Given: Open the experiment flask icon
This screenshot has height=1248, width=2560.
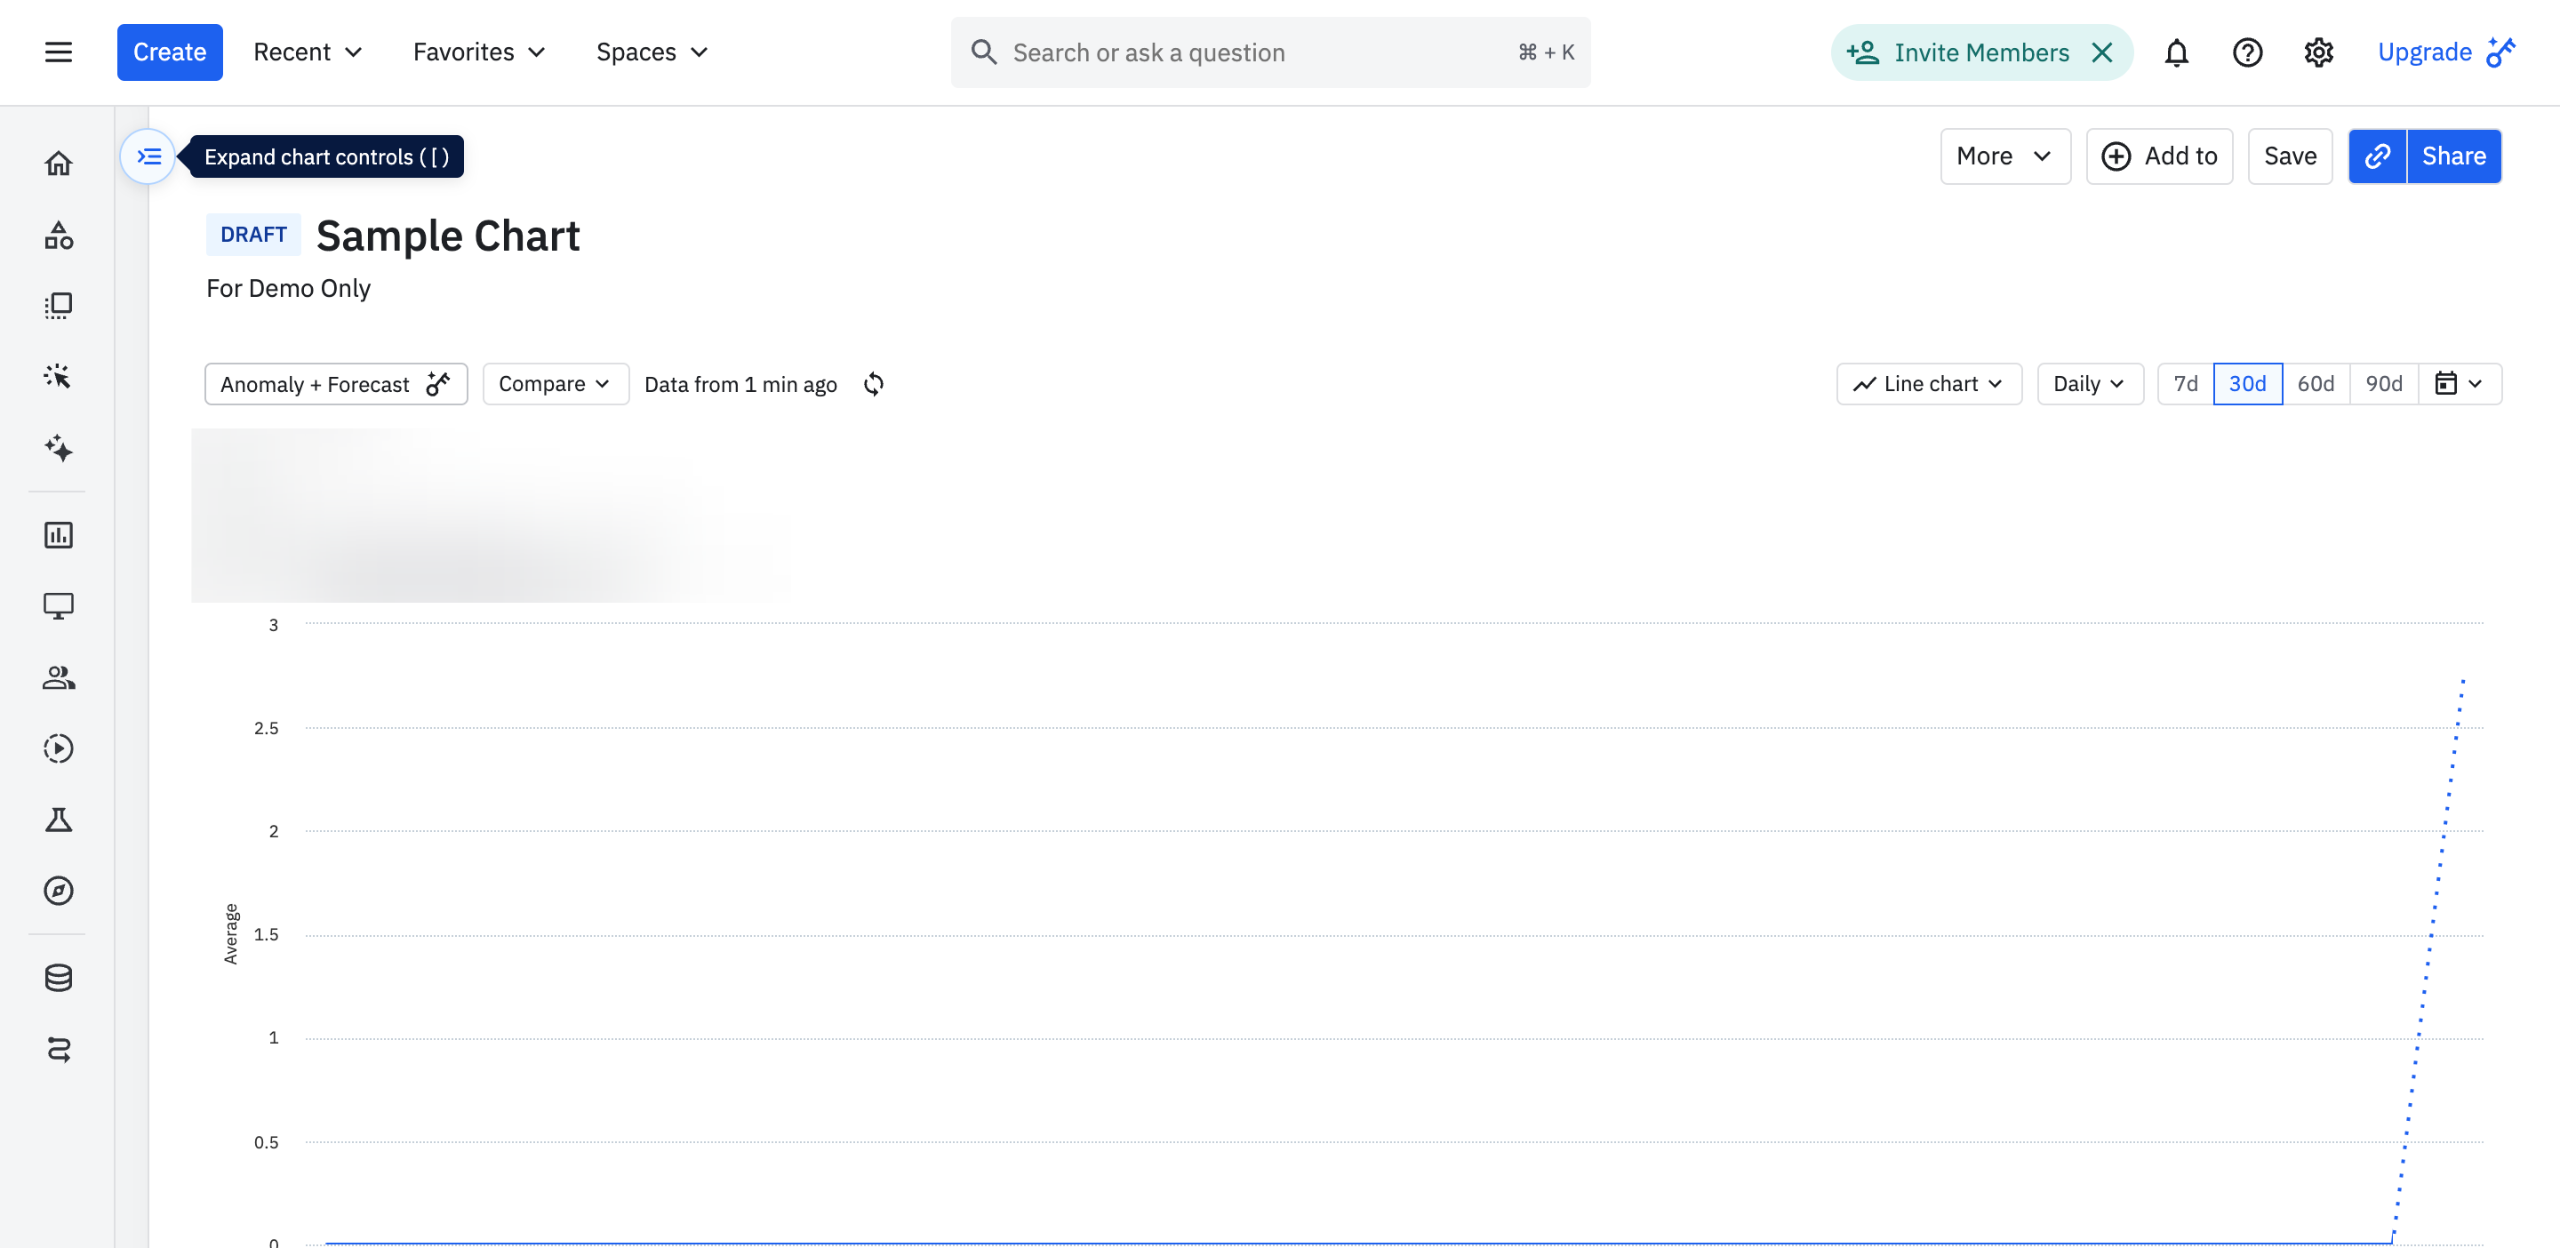Looking at the screenshot, I should (x=58, y=820).
